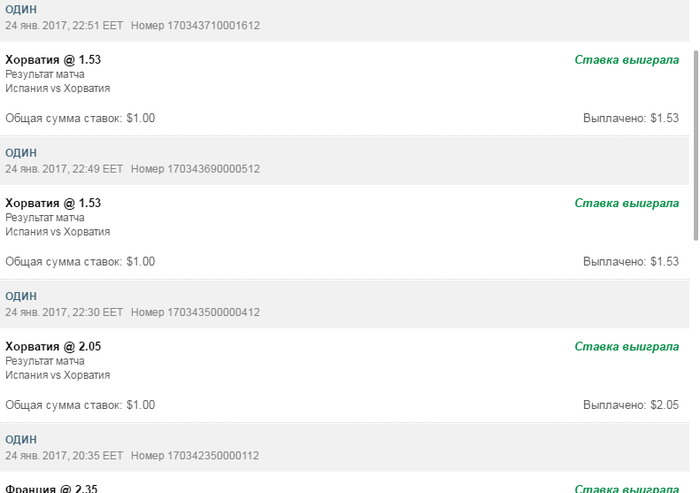Click bet number 170343710001612

195,26
